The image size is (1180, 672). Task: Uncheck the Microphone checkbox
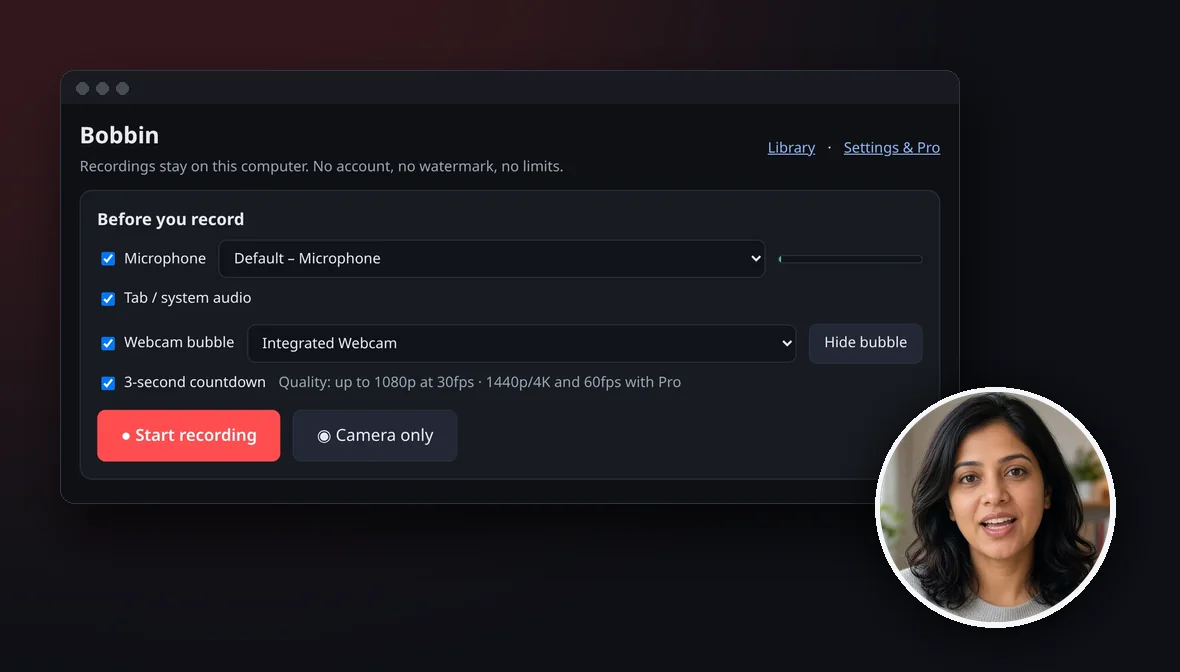pyautogui.click(x=108, y=259)
